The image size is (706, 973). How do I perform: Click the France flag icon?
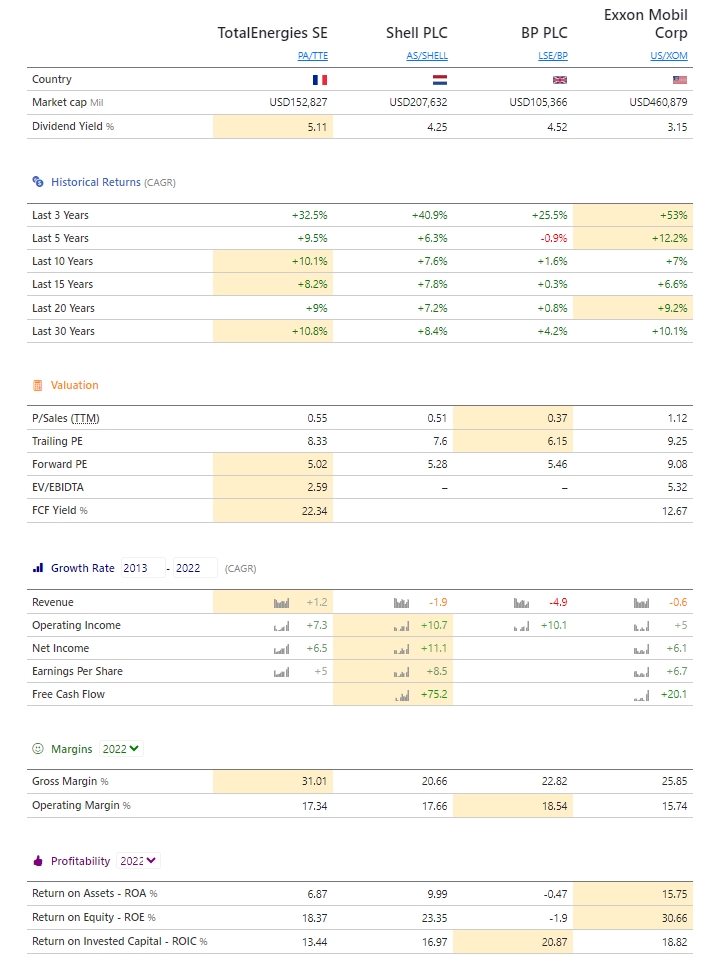(x=320, y=80)
